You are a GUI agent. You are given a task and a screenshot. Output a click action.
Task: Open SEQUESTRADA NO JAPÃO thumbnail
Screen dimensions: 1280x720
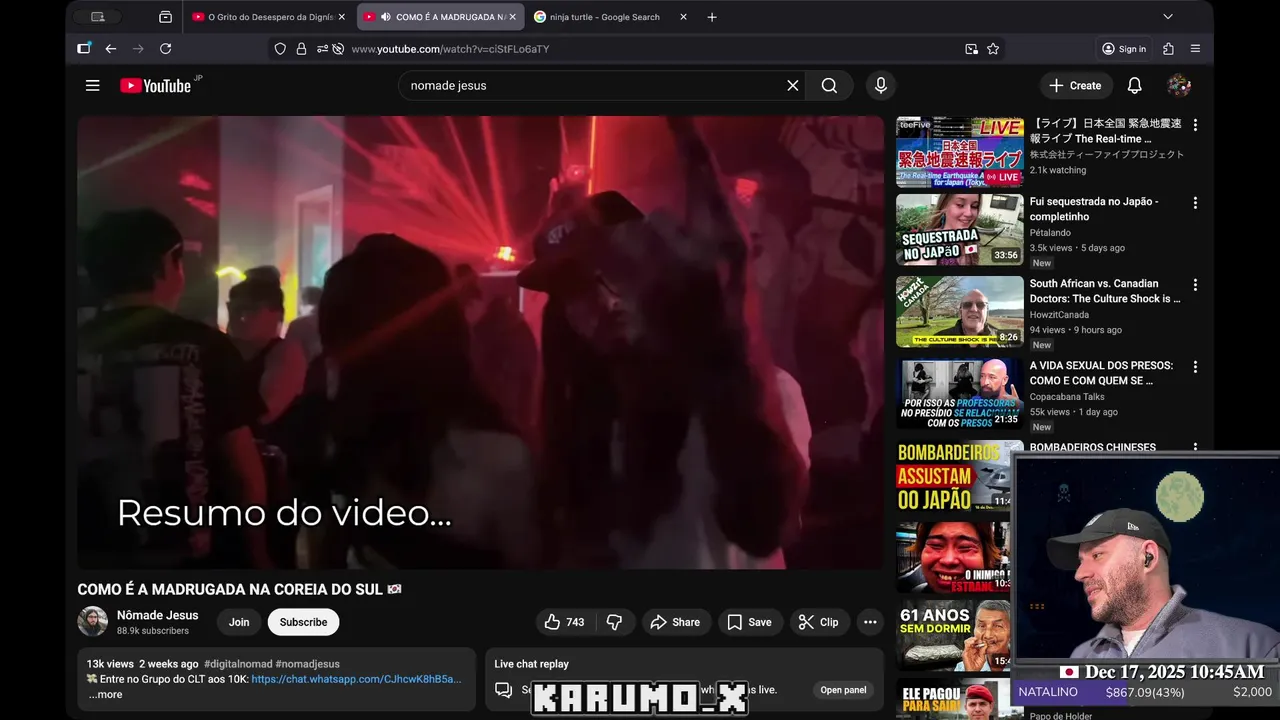click(x=960, y=230)
